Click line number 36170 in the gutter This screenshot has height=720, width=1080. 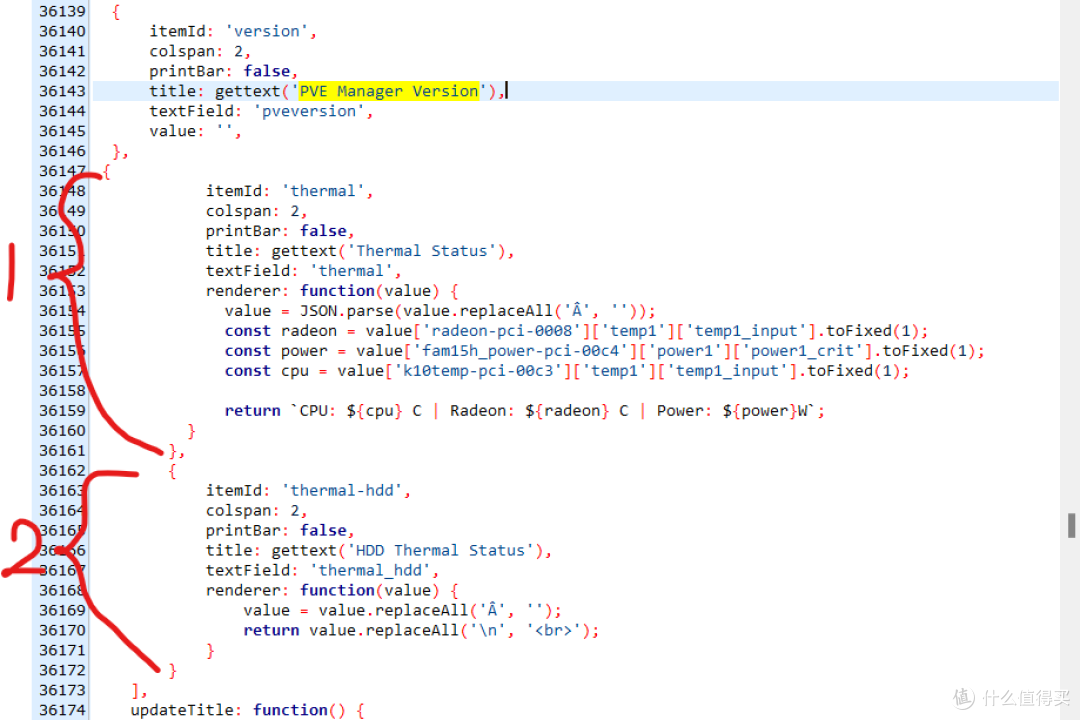click(62, 630)
